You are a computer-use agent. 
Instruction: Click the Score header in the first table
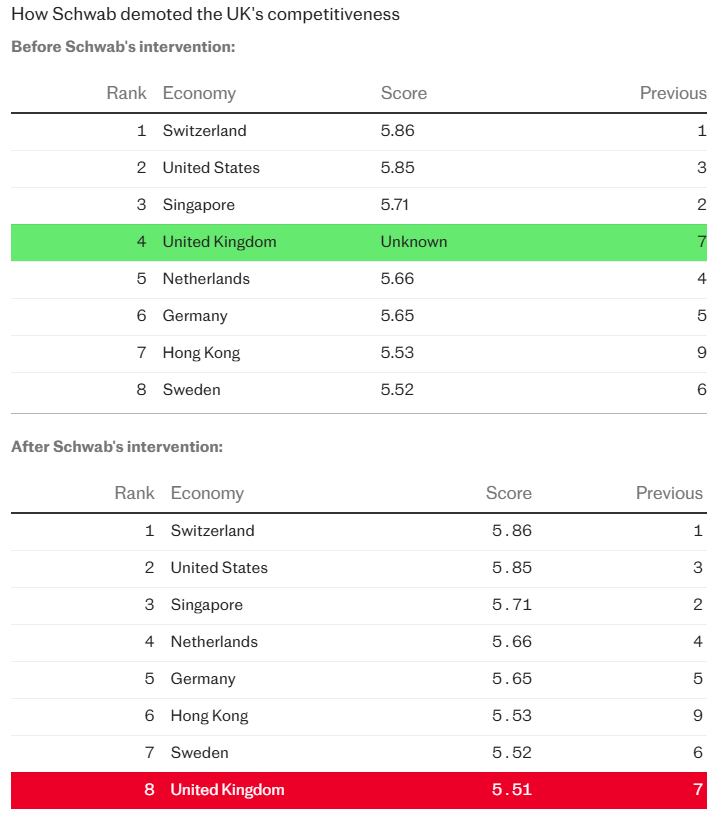pos(404,93)
